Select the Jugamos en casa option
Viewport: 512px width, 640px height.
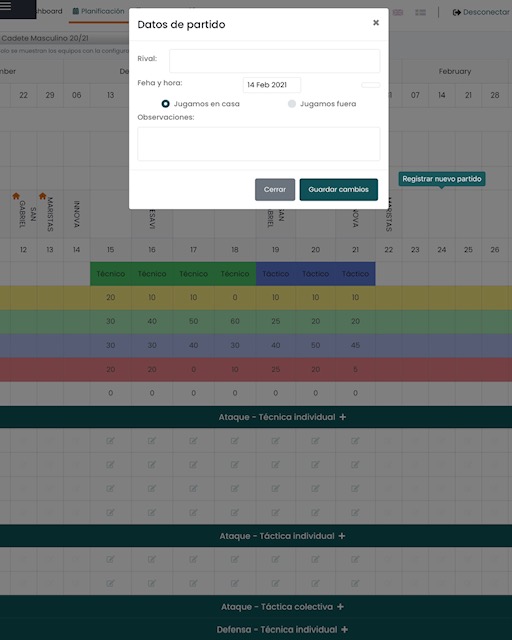click(165, 104)
